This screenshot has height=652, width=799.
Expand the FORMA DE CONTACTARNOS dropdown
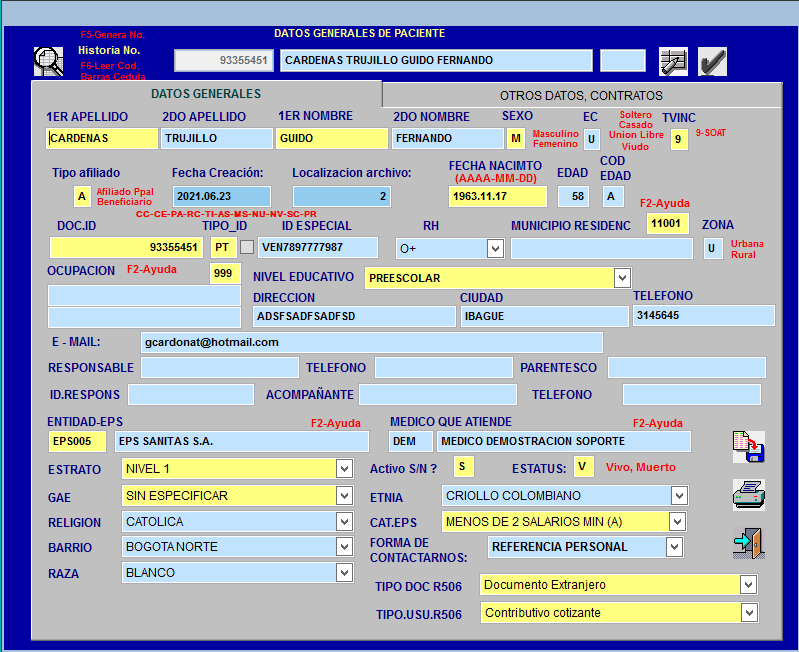674,547
